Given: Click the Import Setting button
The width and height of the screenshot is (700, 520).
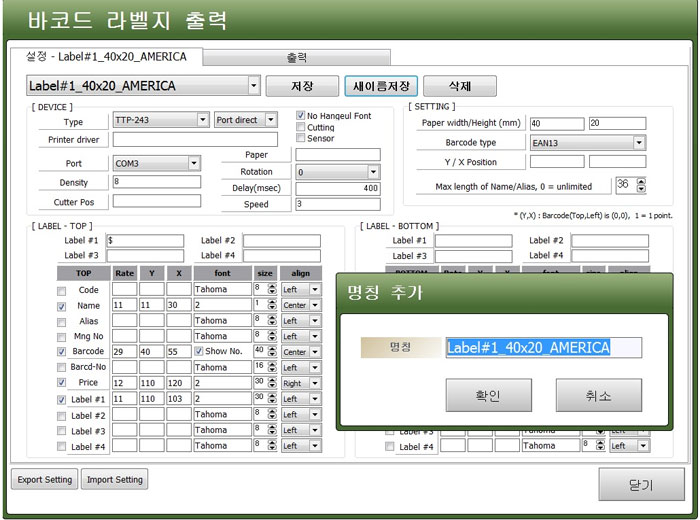Looking at the screenshot, I should [x=115, y=479].
